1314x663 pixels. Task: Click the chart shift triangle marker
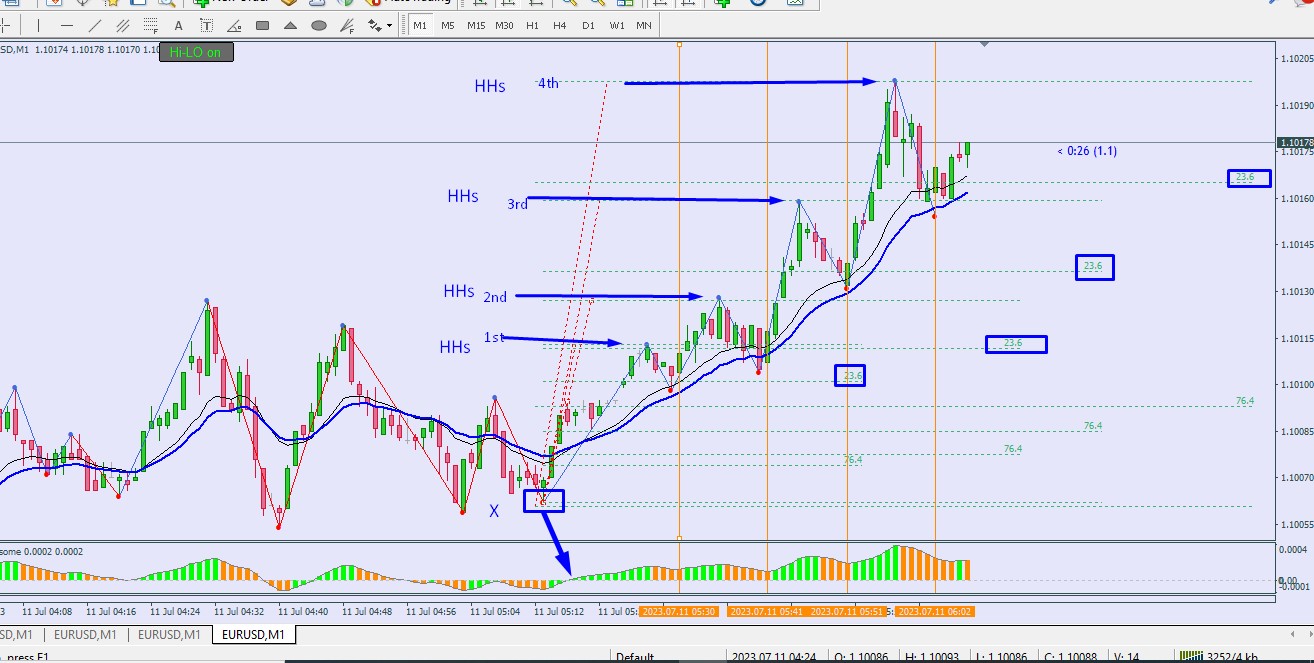(986, 44)
